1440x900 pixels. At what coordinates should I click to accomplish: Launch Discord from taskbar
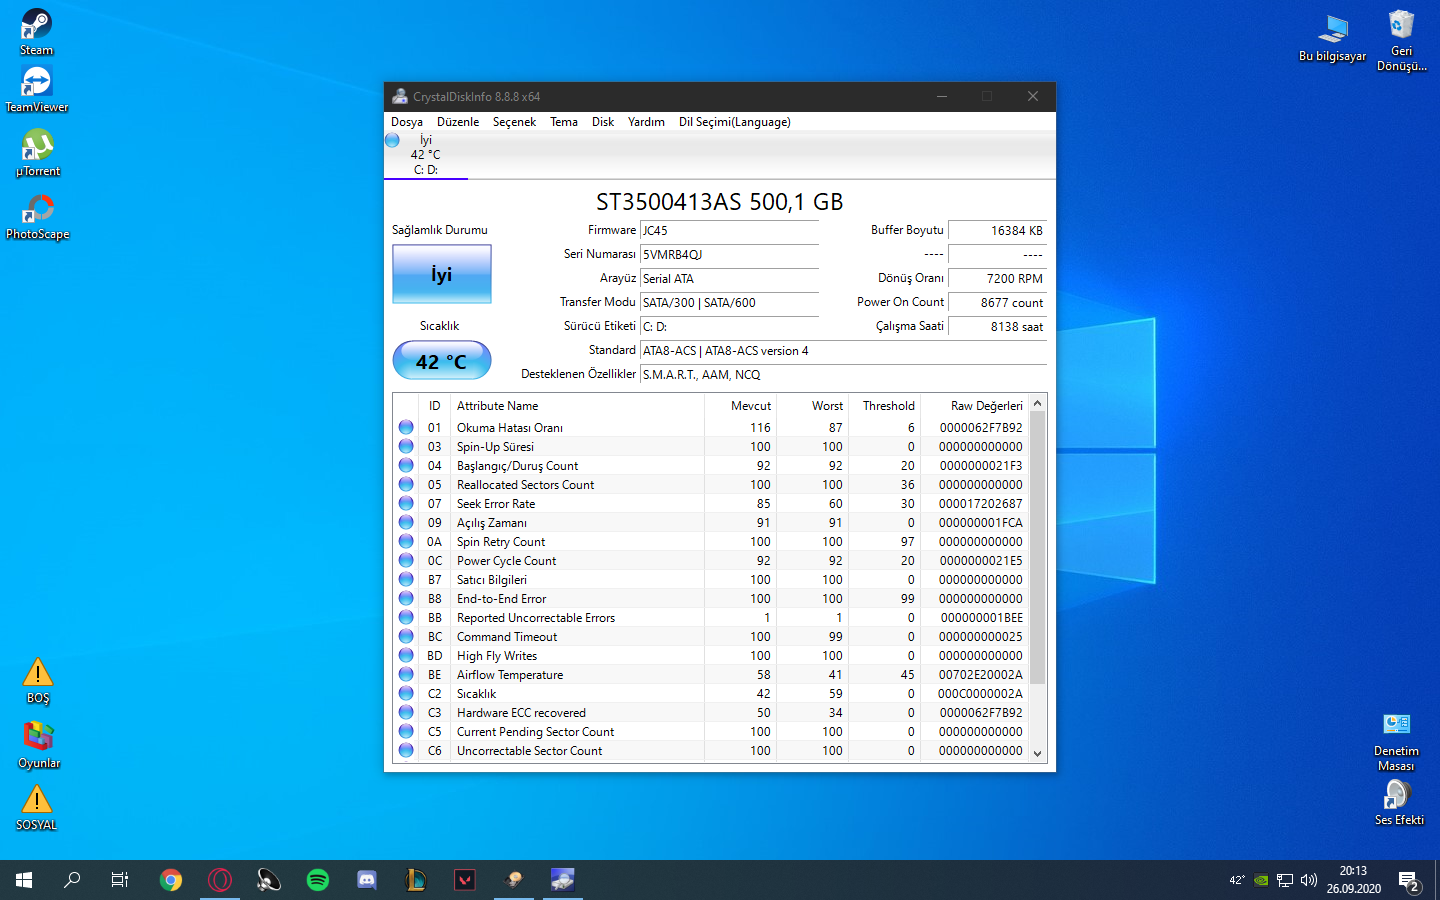[367, 880]
